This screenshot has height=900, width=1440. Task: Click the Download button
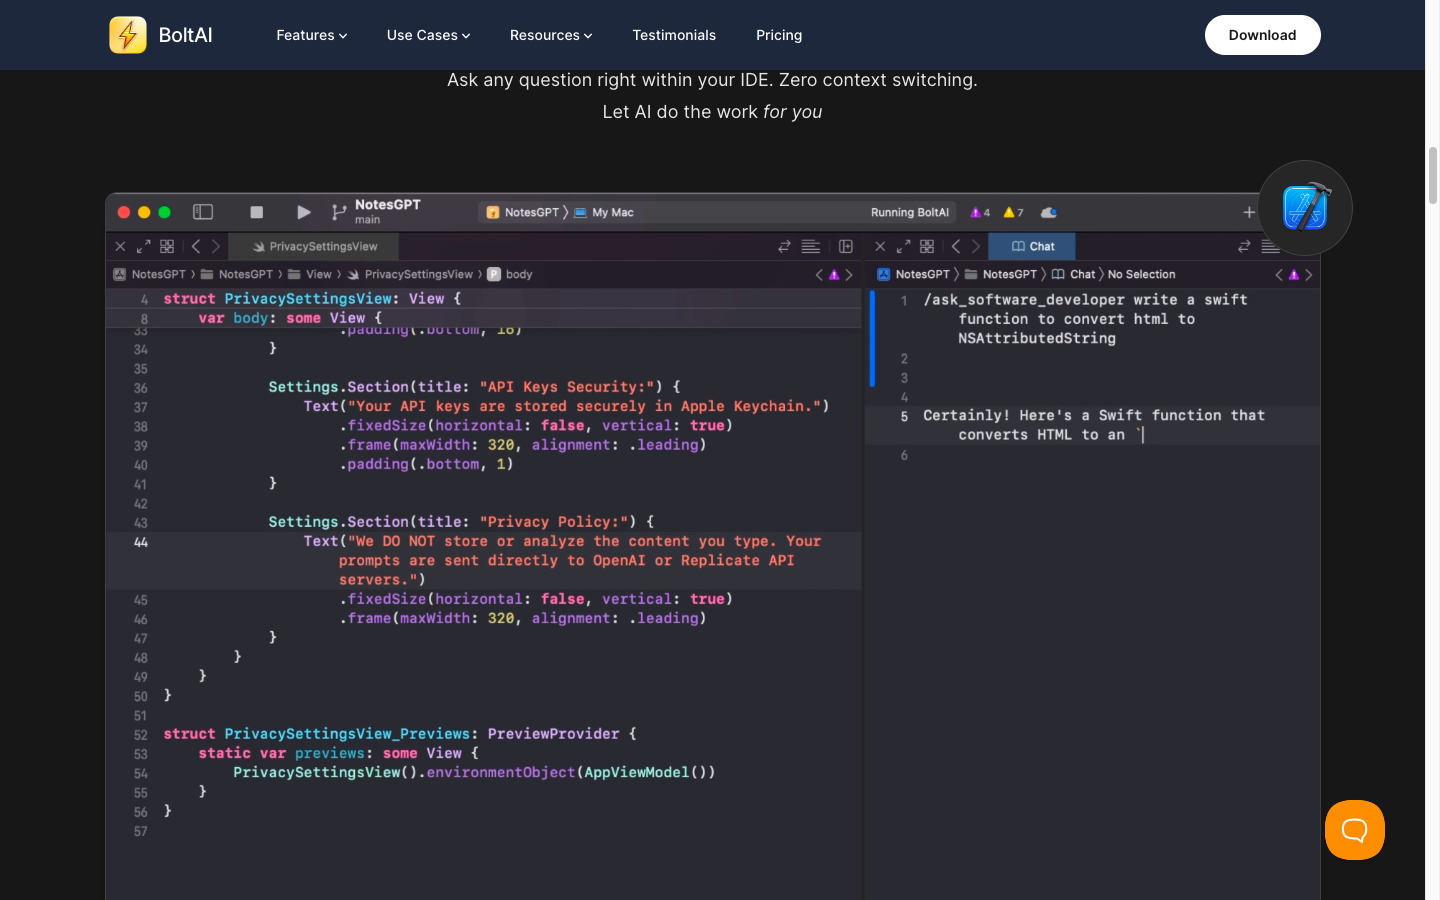click(1262, 35)
